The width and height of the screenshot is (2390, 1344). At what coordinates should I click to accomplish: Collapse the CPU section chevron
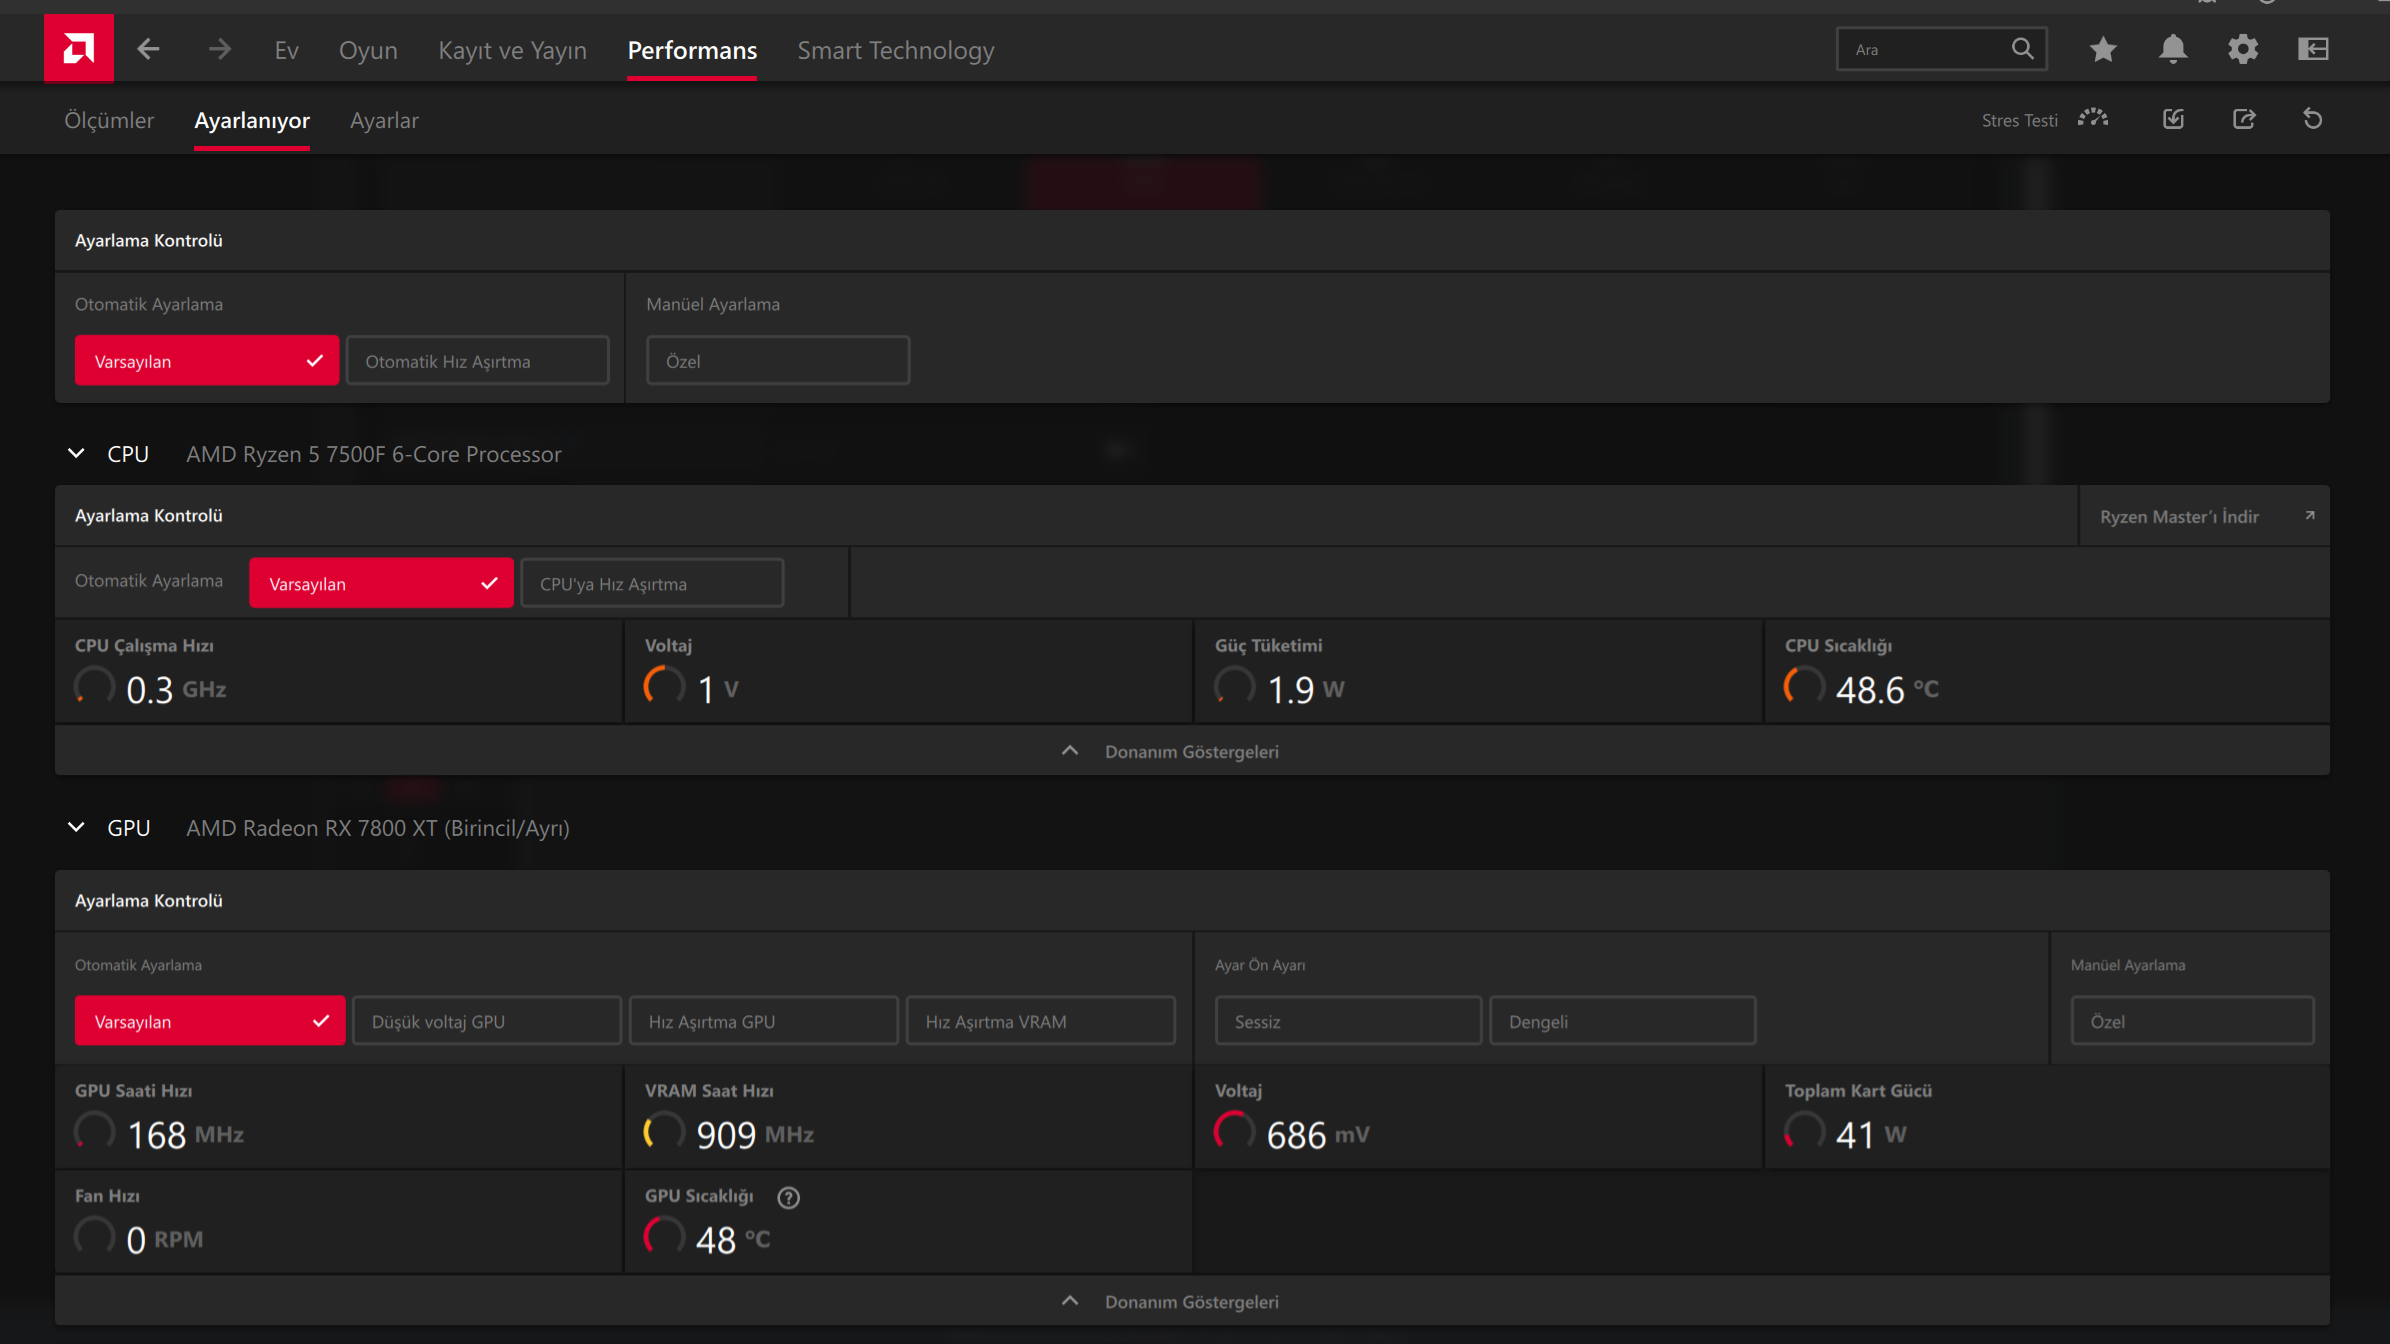coord(76,454)
